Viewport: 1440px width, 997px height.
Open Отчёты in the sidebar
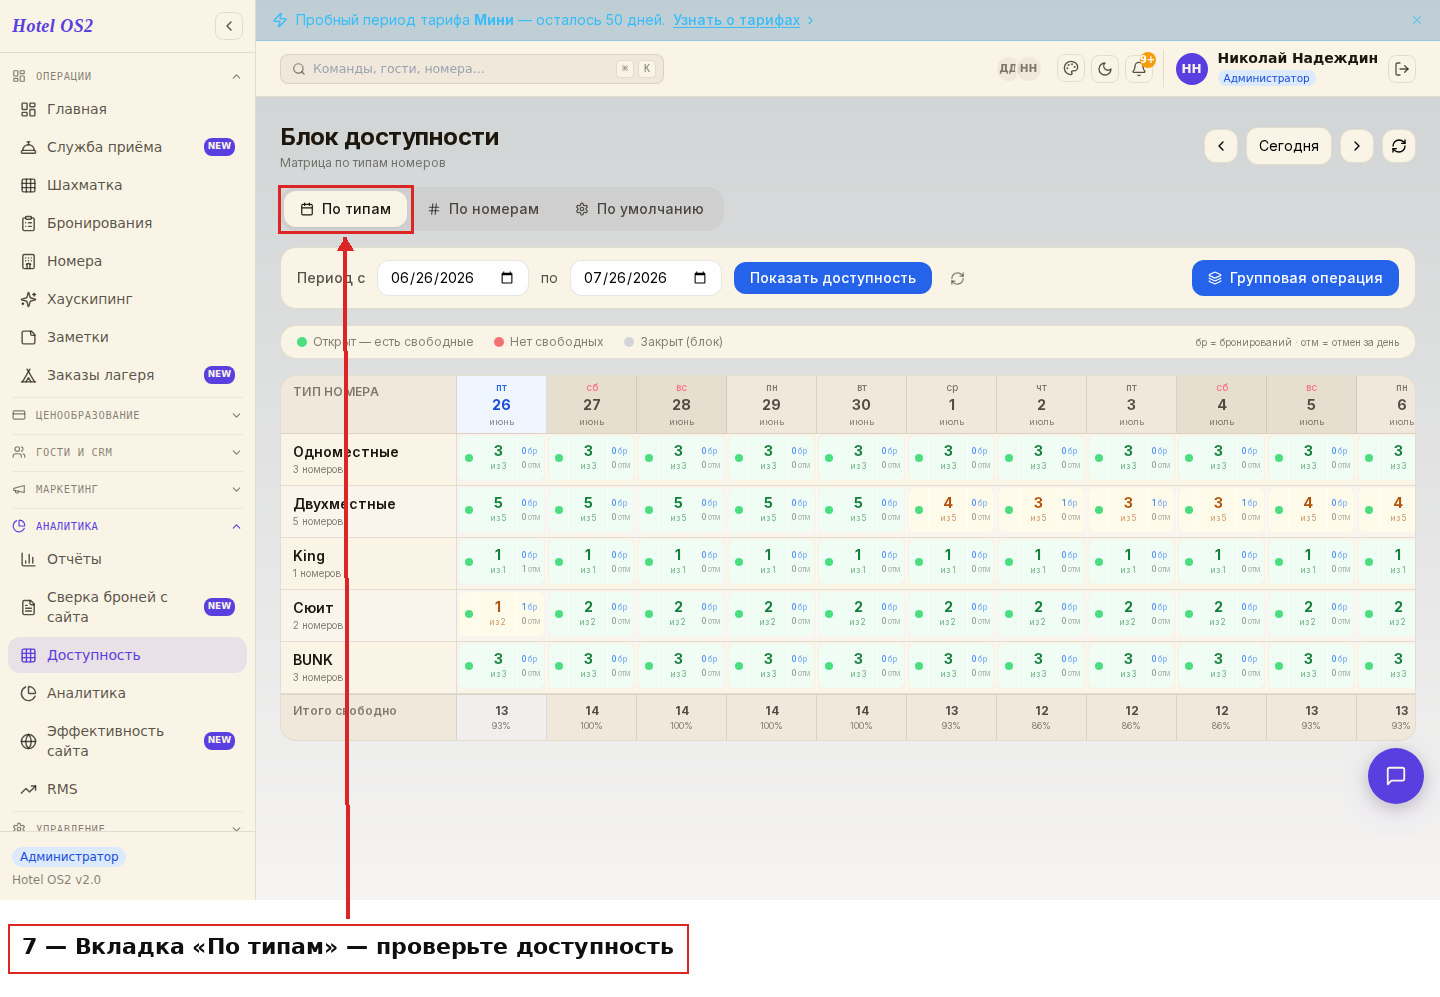tap(127, 559)
